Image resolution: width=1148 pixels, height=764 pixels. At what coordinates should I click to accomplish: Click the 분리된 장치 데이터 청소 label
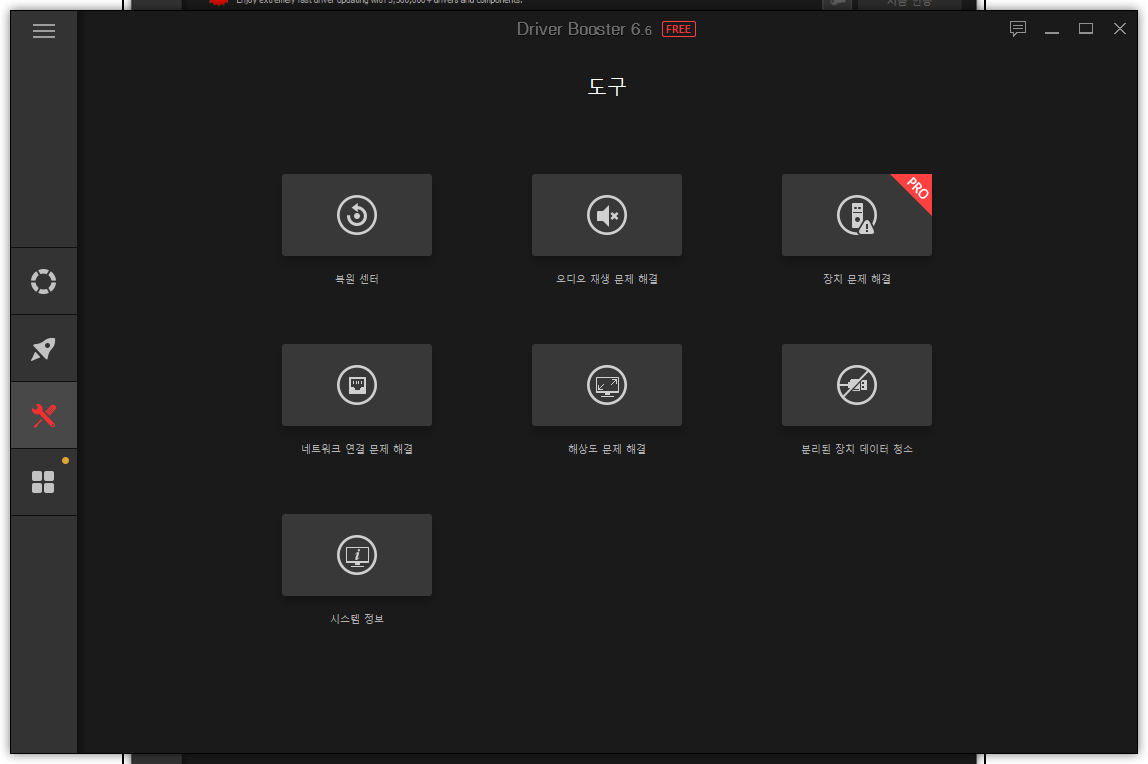[x=857, y=449]
